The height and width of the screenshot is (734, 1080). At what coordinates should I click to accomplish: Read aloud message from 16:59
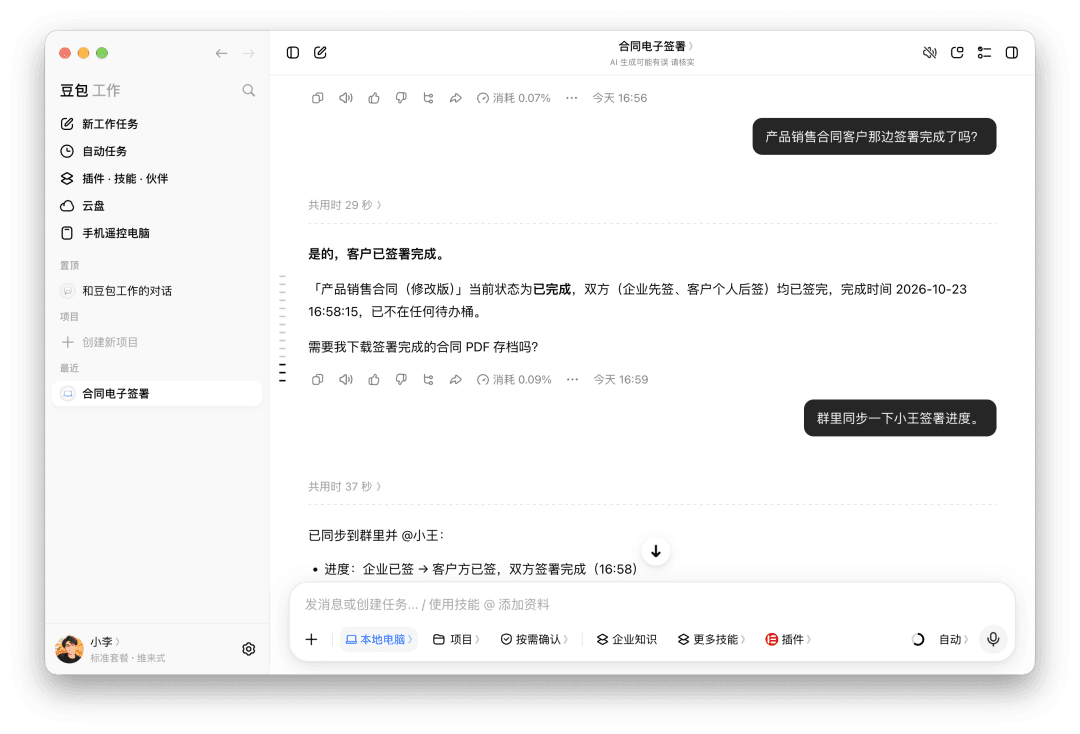coord(346,379)
